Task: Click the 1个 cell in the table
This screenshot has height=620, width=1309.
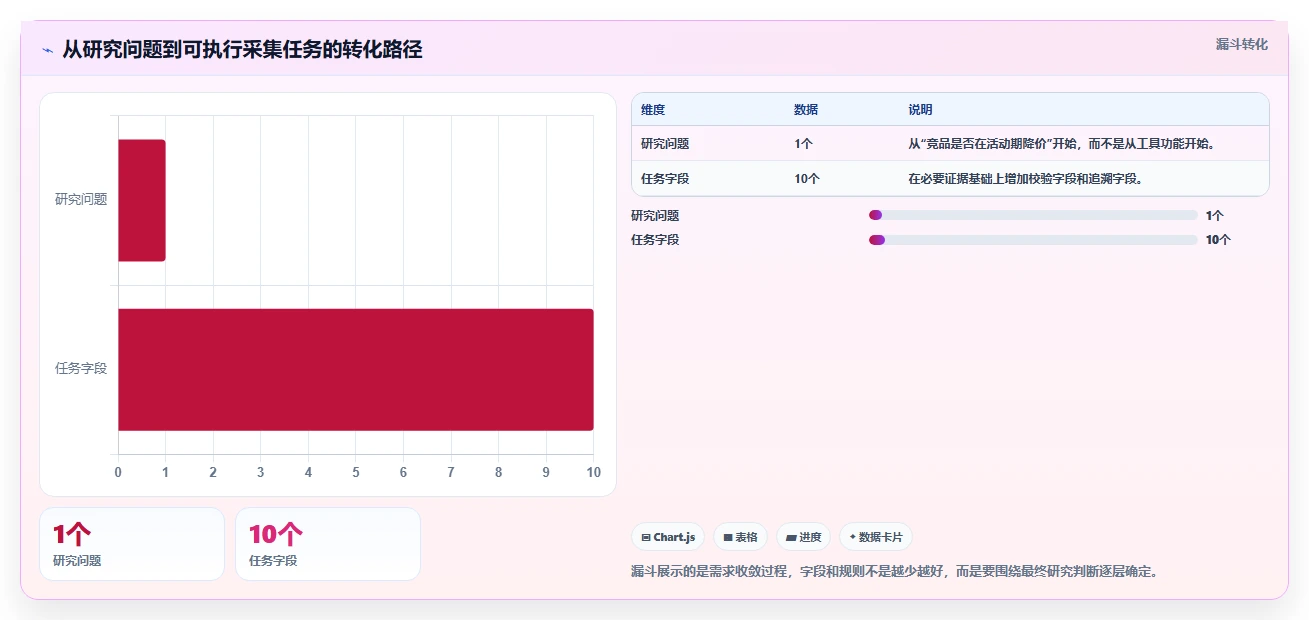Action: coord(804,144)
